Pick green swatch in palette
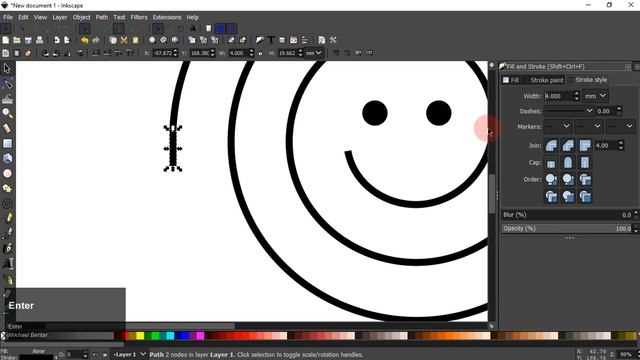The width and height of the screenshot is (640, 360). pyautogui.click(x=155, y=336)
